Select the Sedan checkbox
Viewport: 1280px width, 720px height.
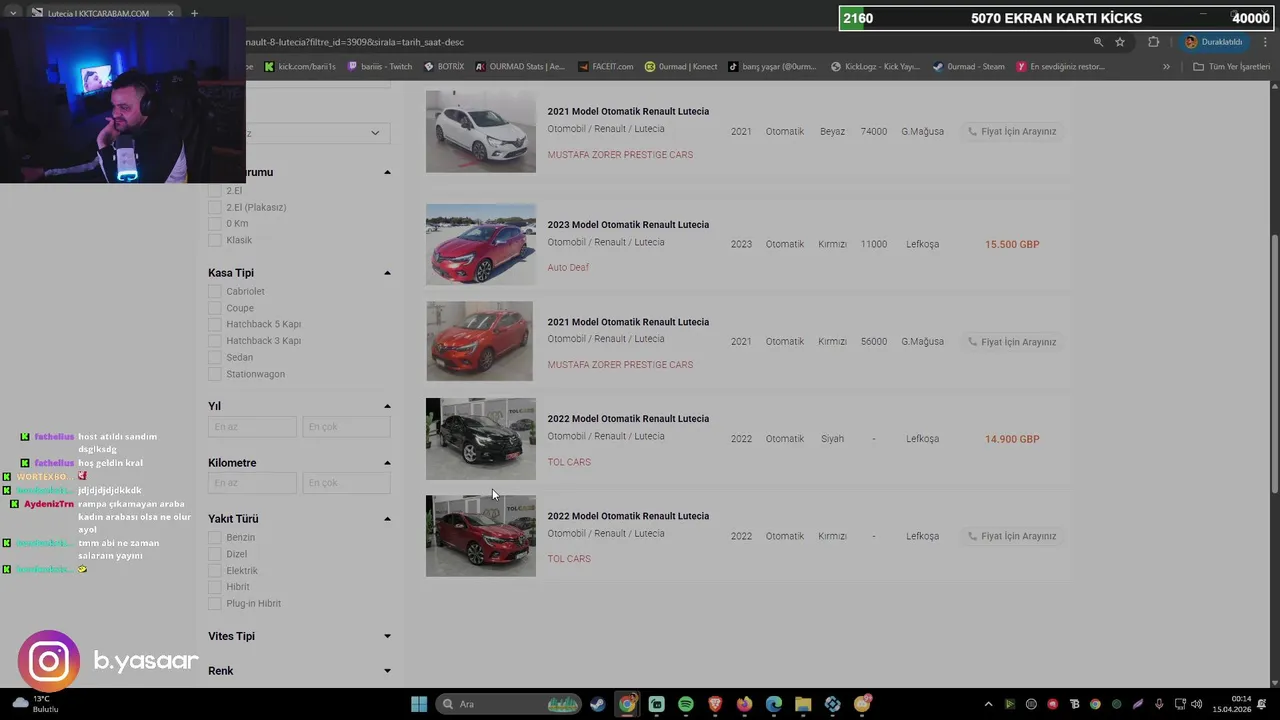coord(214,357)
